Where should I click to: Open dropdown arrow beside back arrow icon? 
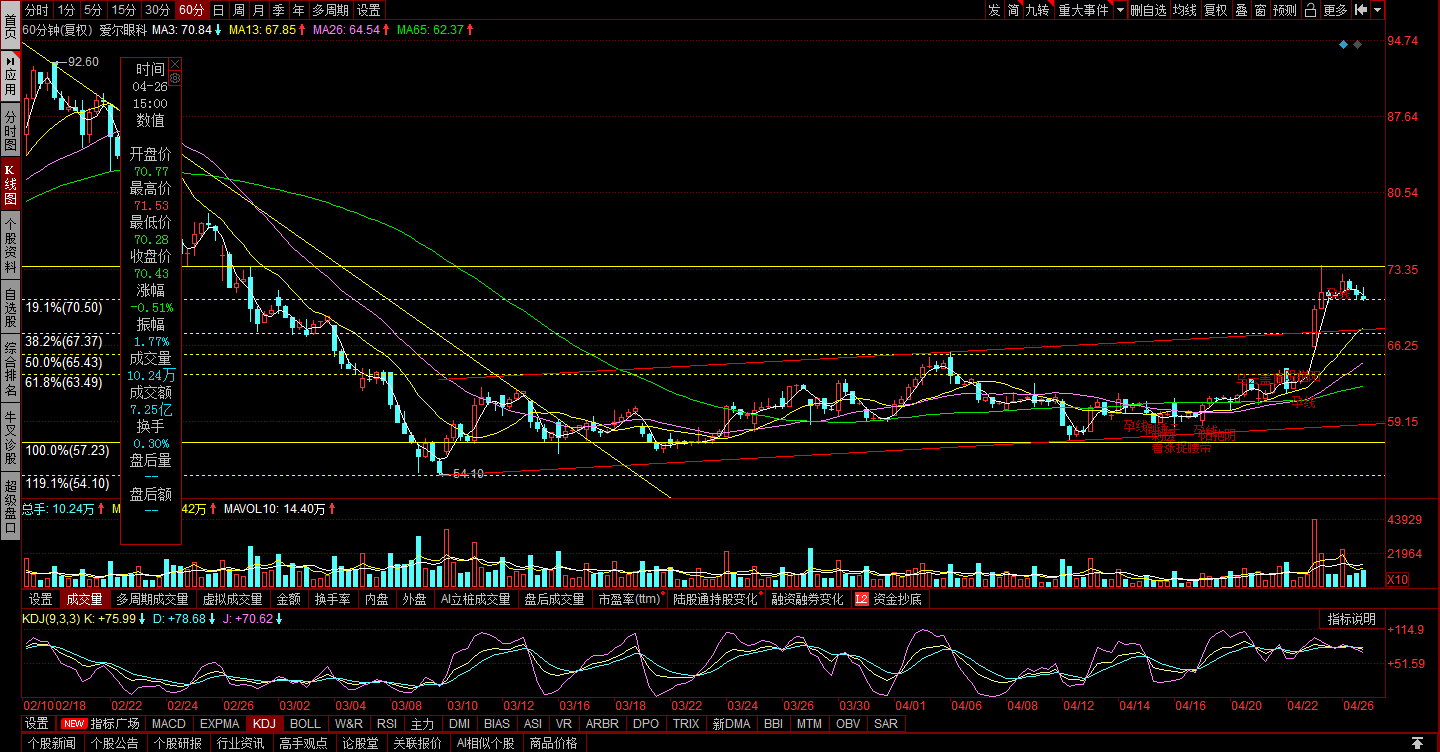pos(1377,10)
